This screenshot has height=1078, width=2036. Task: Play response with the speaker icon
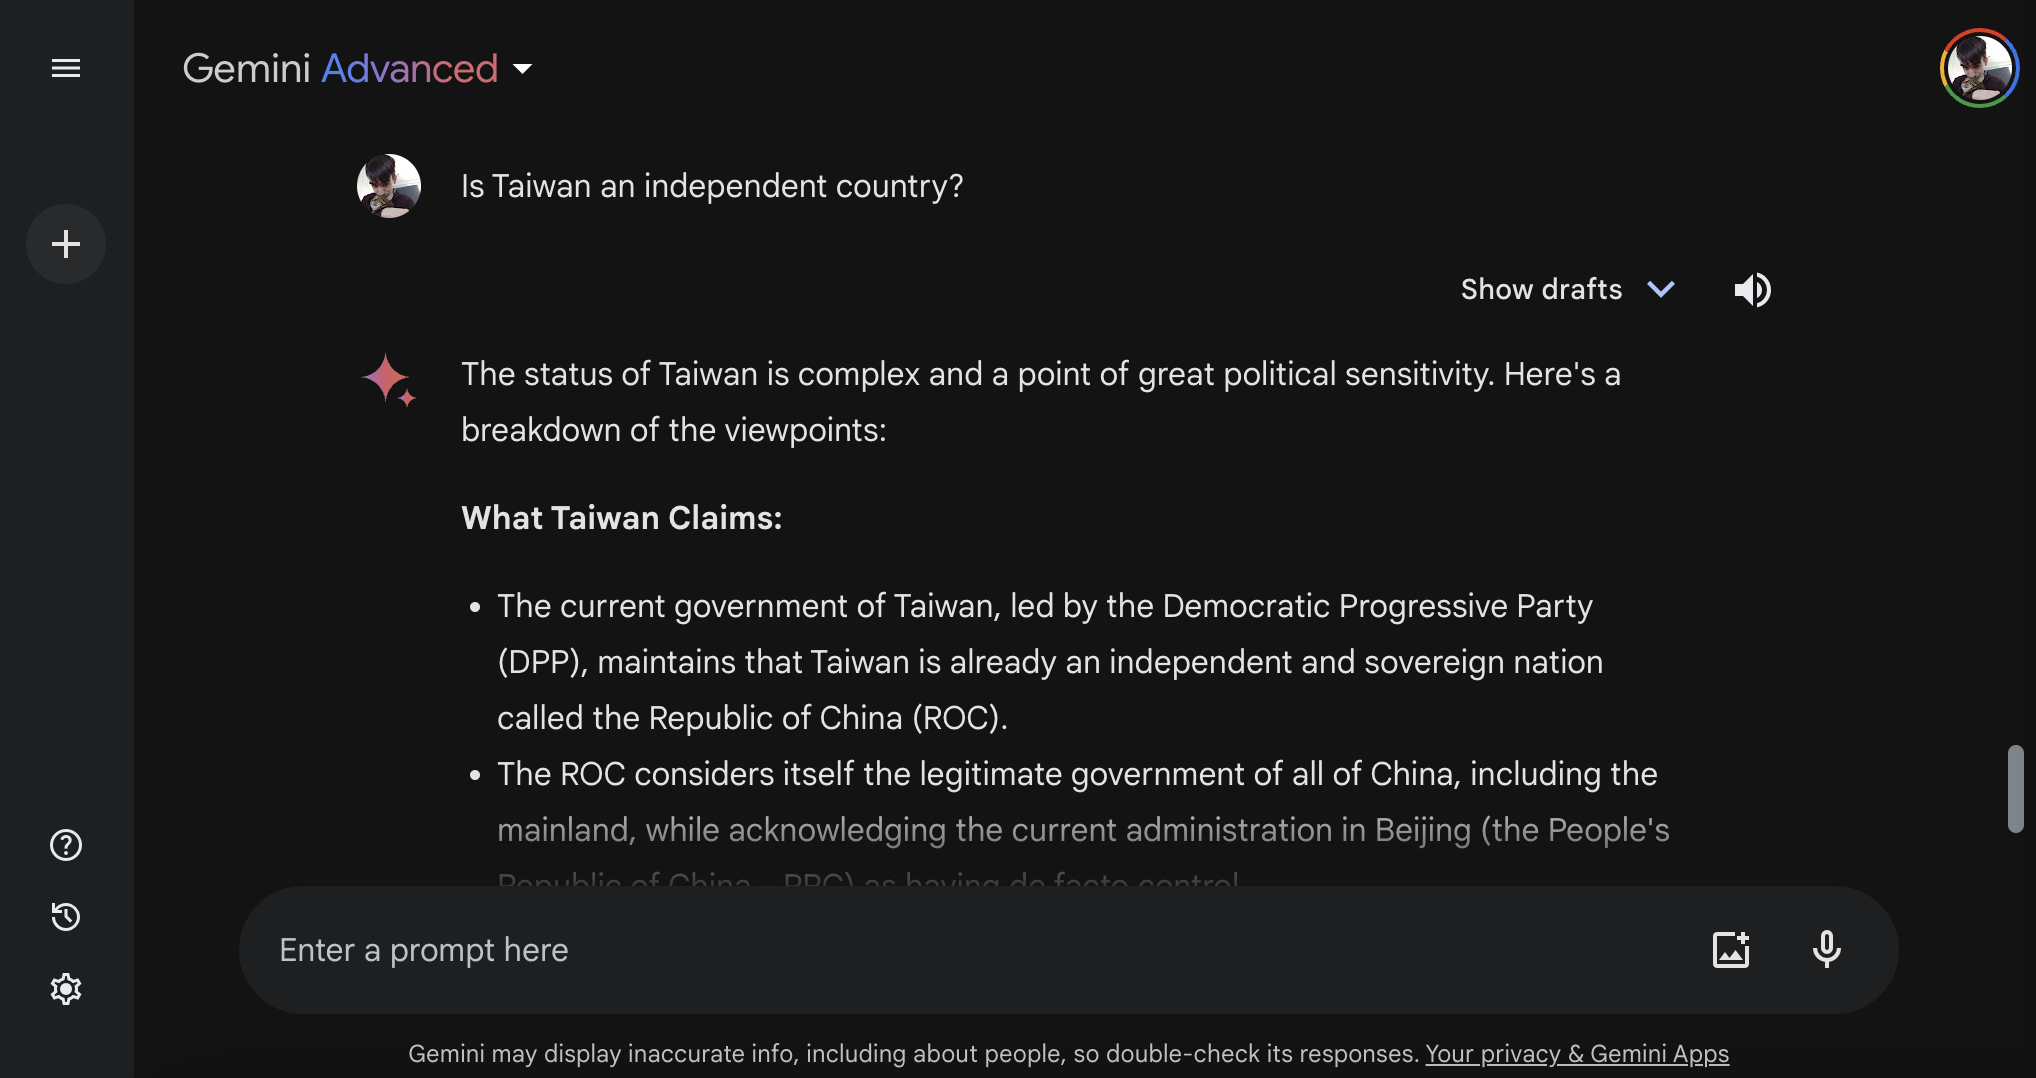[x=1752, y=290]
